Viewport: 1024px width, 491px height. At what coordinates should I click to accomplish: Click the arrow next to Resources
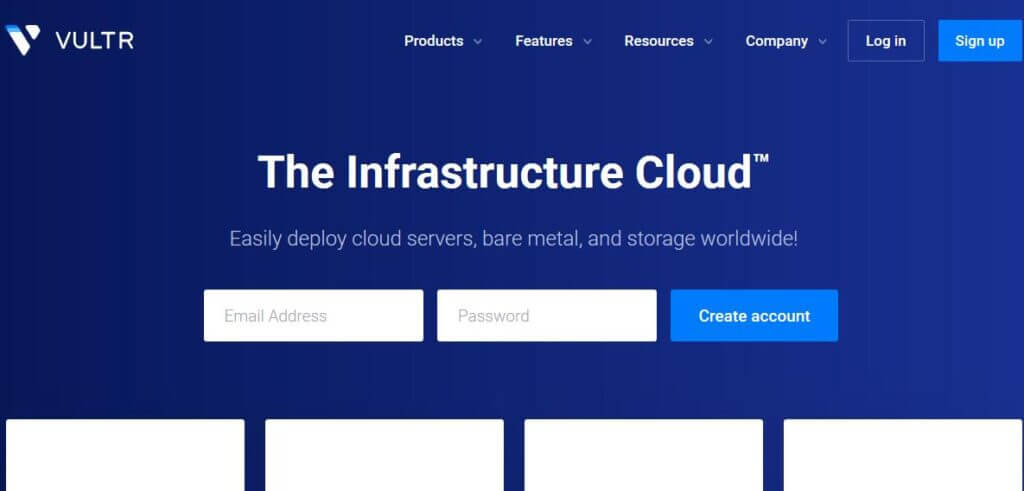(708, 42)
